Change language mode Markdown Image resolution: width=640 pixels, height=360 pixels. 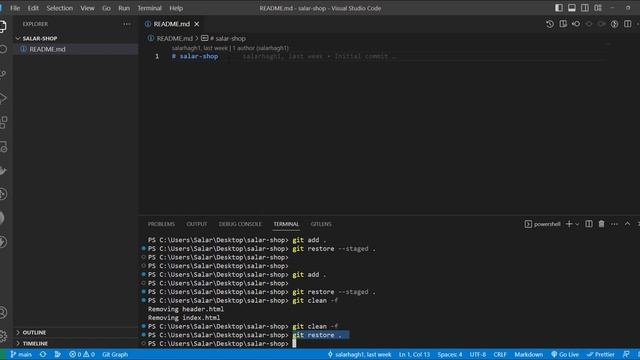[529, 354]
